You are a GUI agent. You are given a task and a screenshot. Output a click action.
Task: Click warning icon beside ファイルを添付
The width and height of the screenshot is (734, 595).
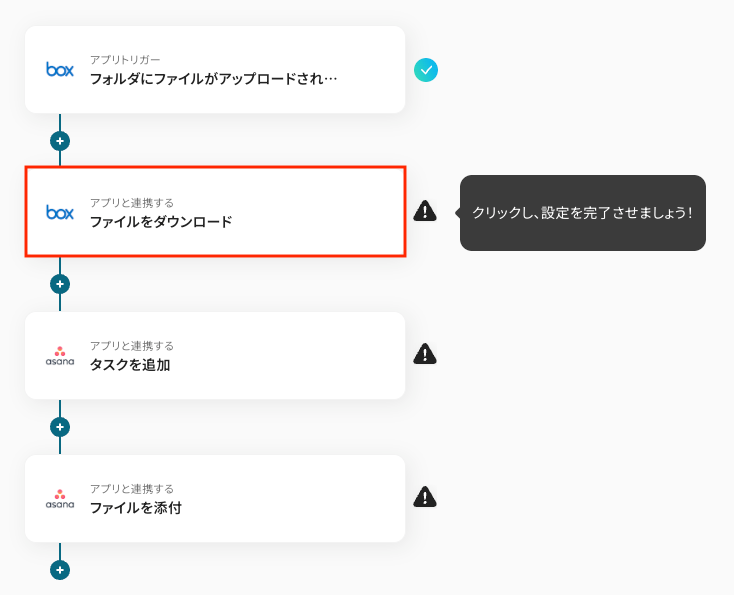click(x=425, y=497)
